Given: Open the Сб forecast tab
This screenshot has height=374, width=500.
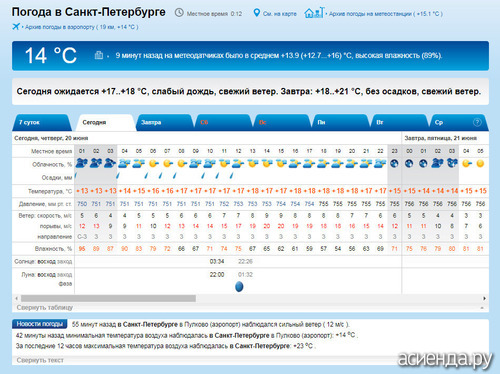Looking at the screenshot, I should [x=223, y=122].
